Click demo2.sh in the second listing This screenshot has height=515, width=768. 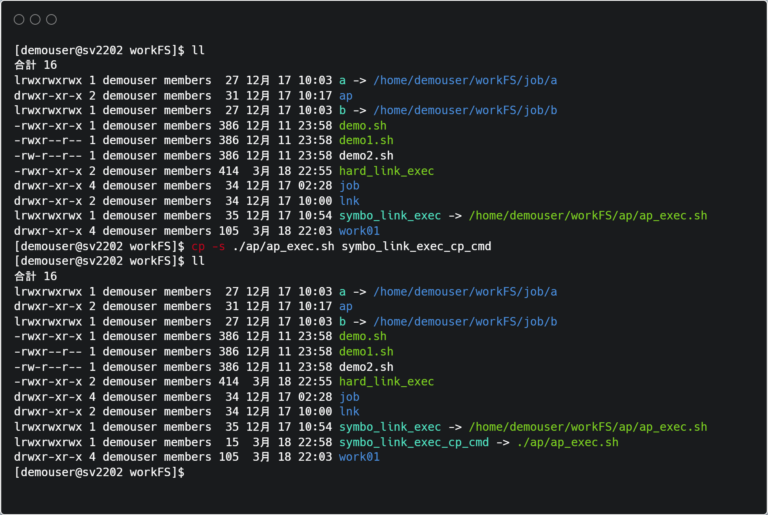coord(366,367)
